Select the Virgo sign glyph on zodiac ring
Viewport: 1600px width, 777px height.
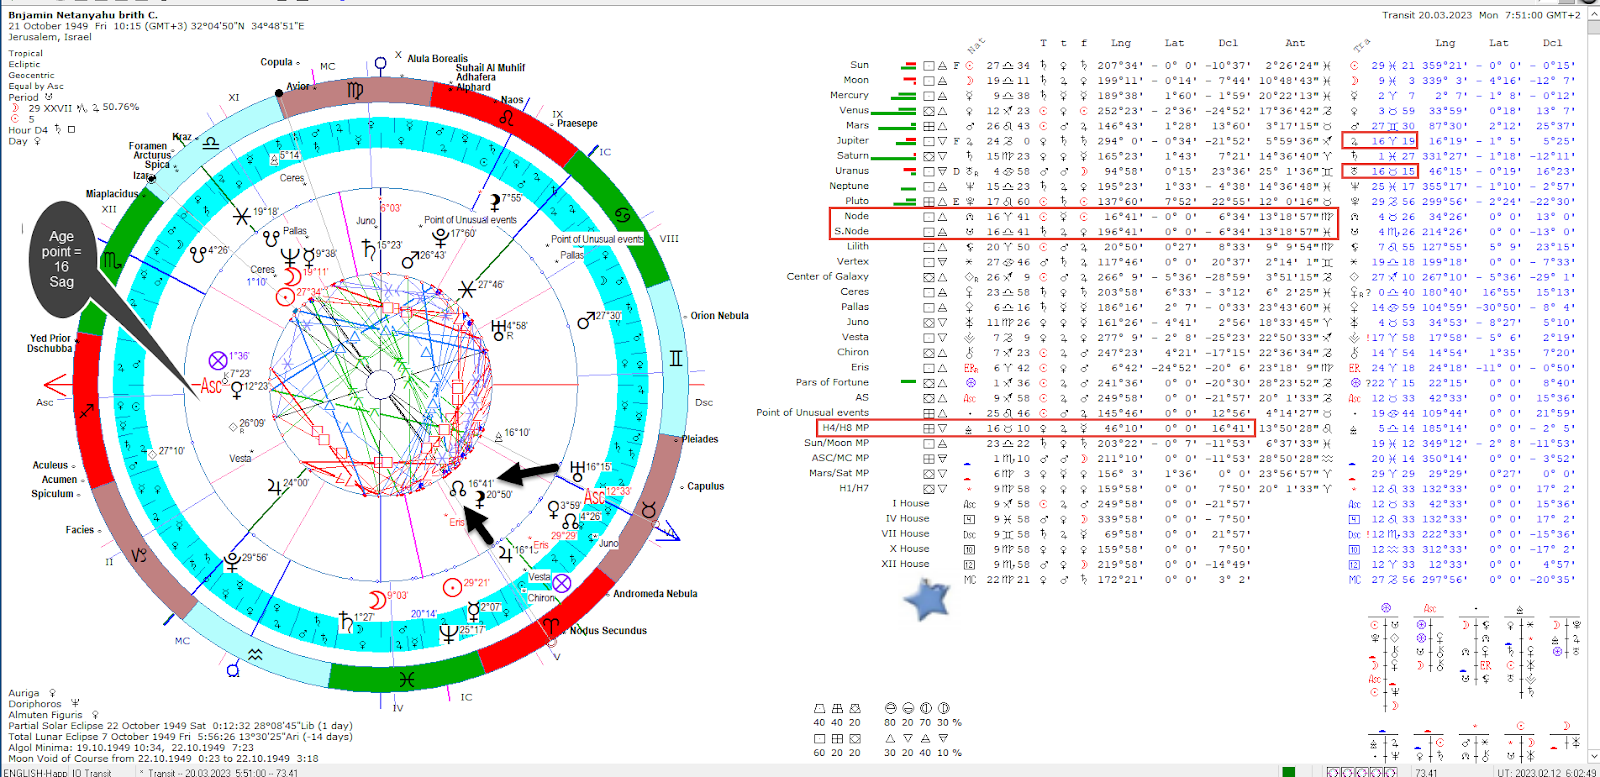(355, 90)
